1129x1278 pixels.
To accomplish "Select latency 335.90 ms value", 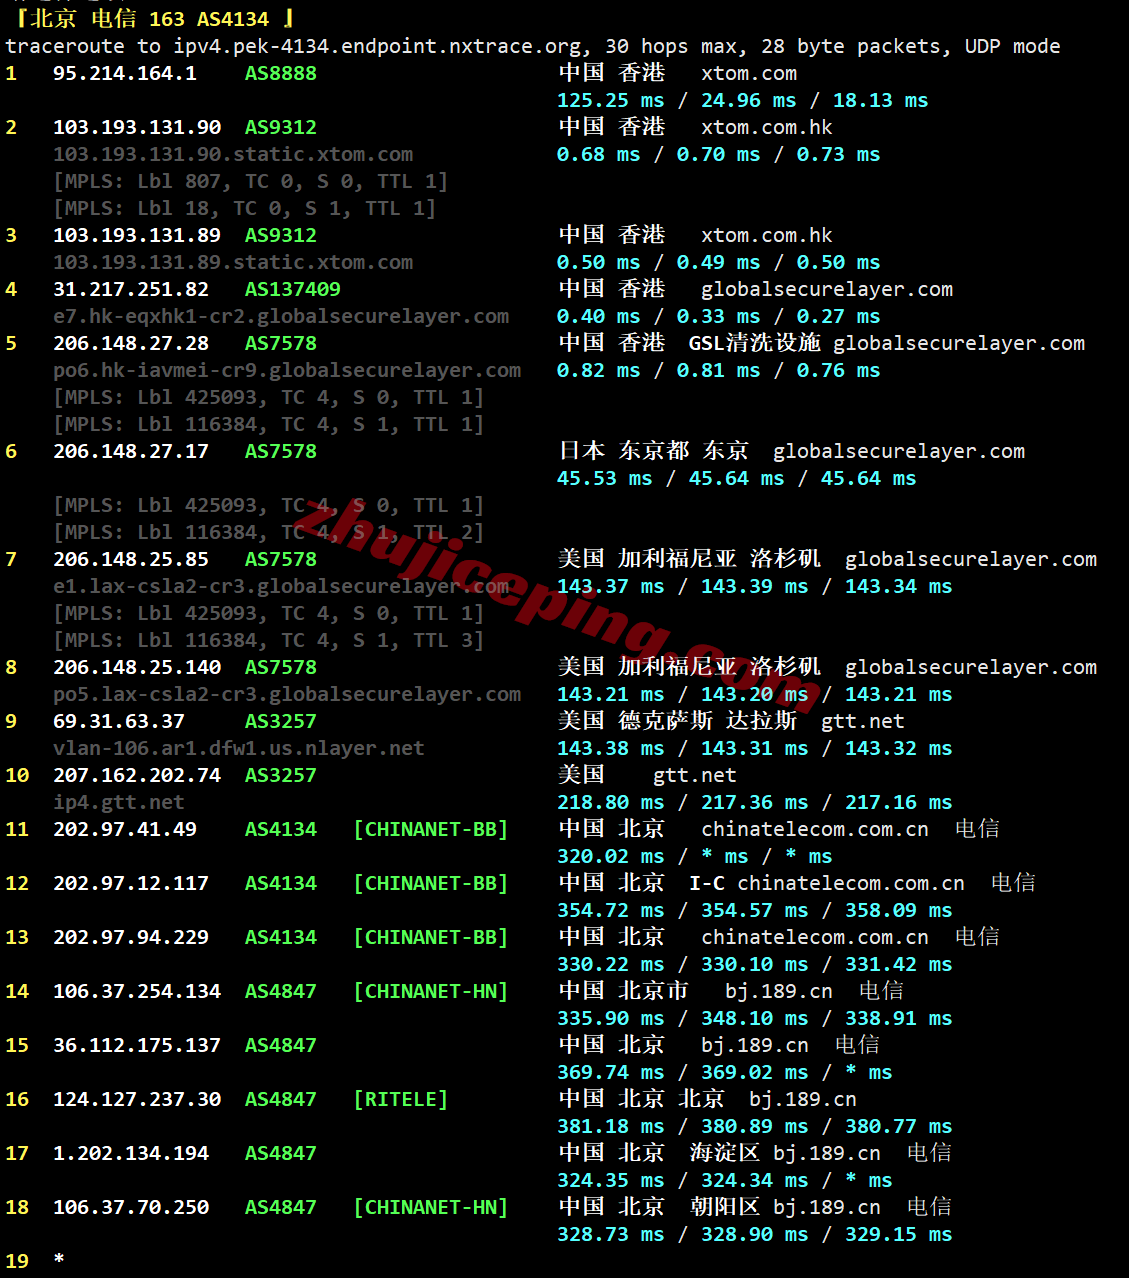I will [610, 1018].
